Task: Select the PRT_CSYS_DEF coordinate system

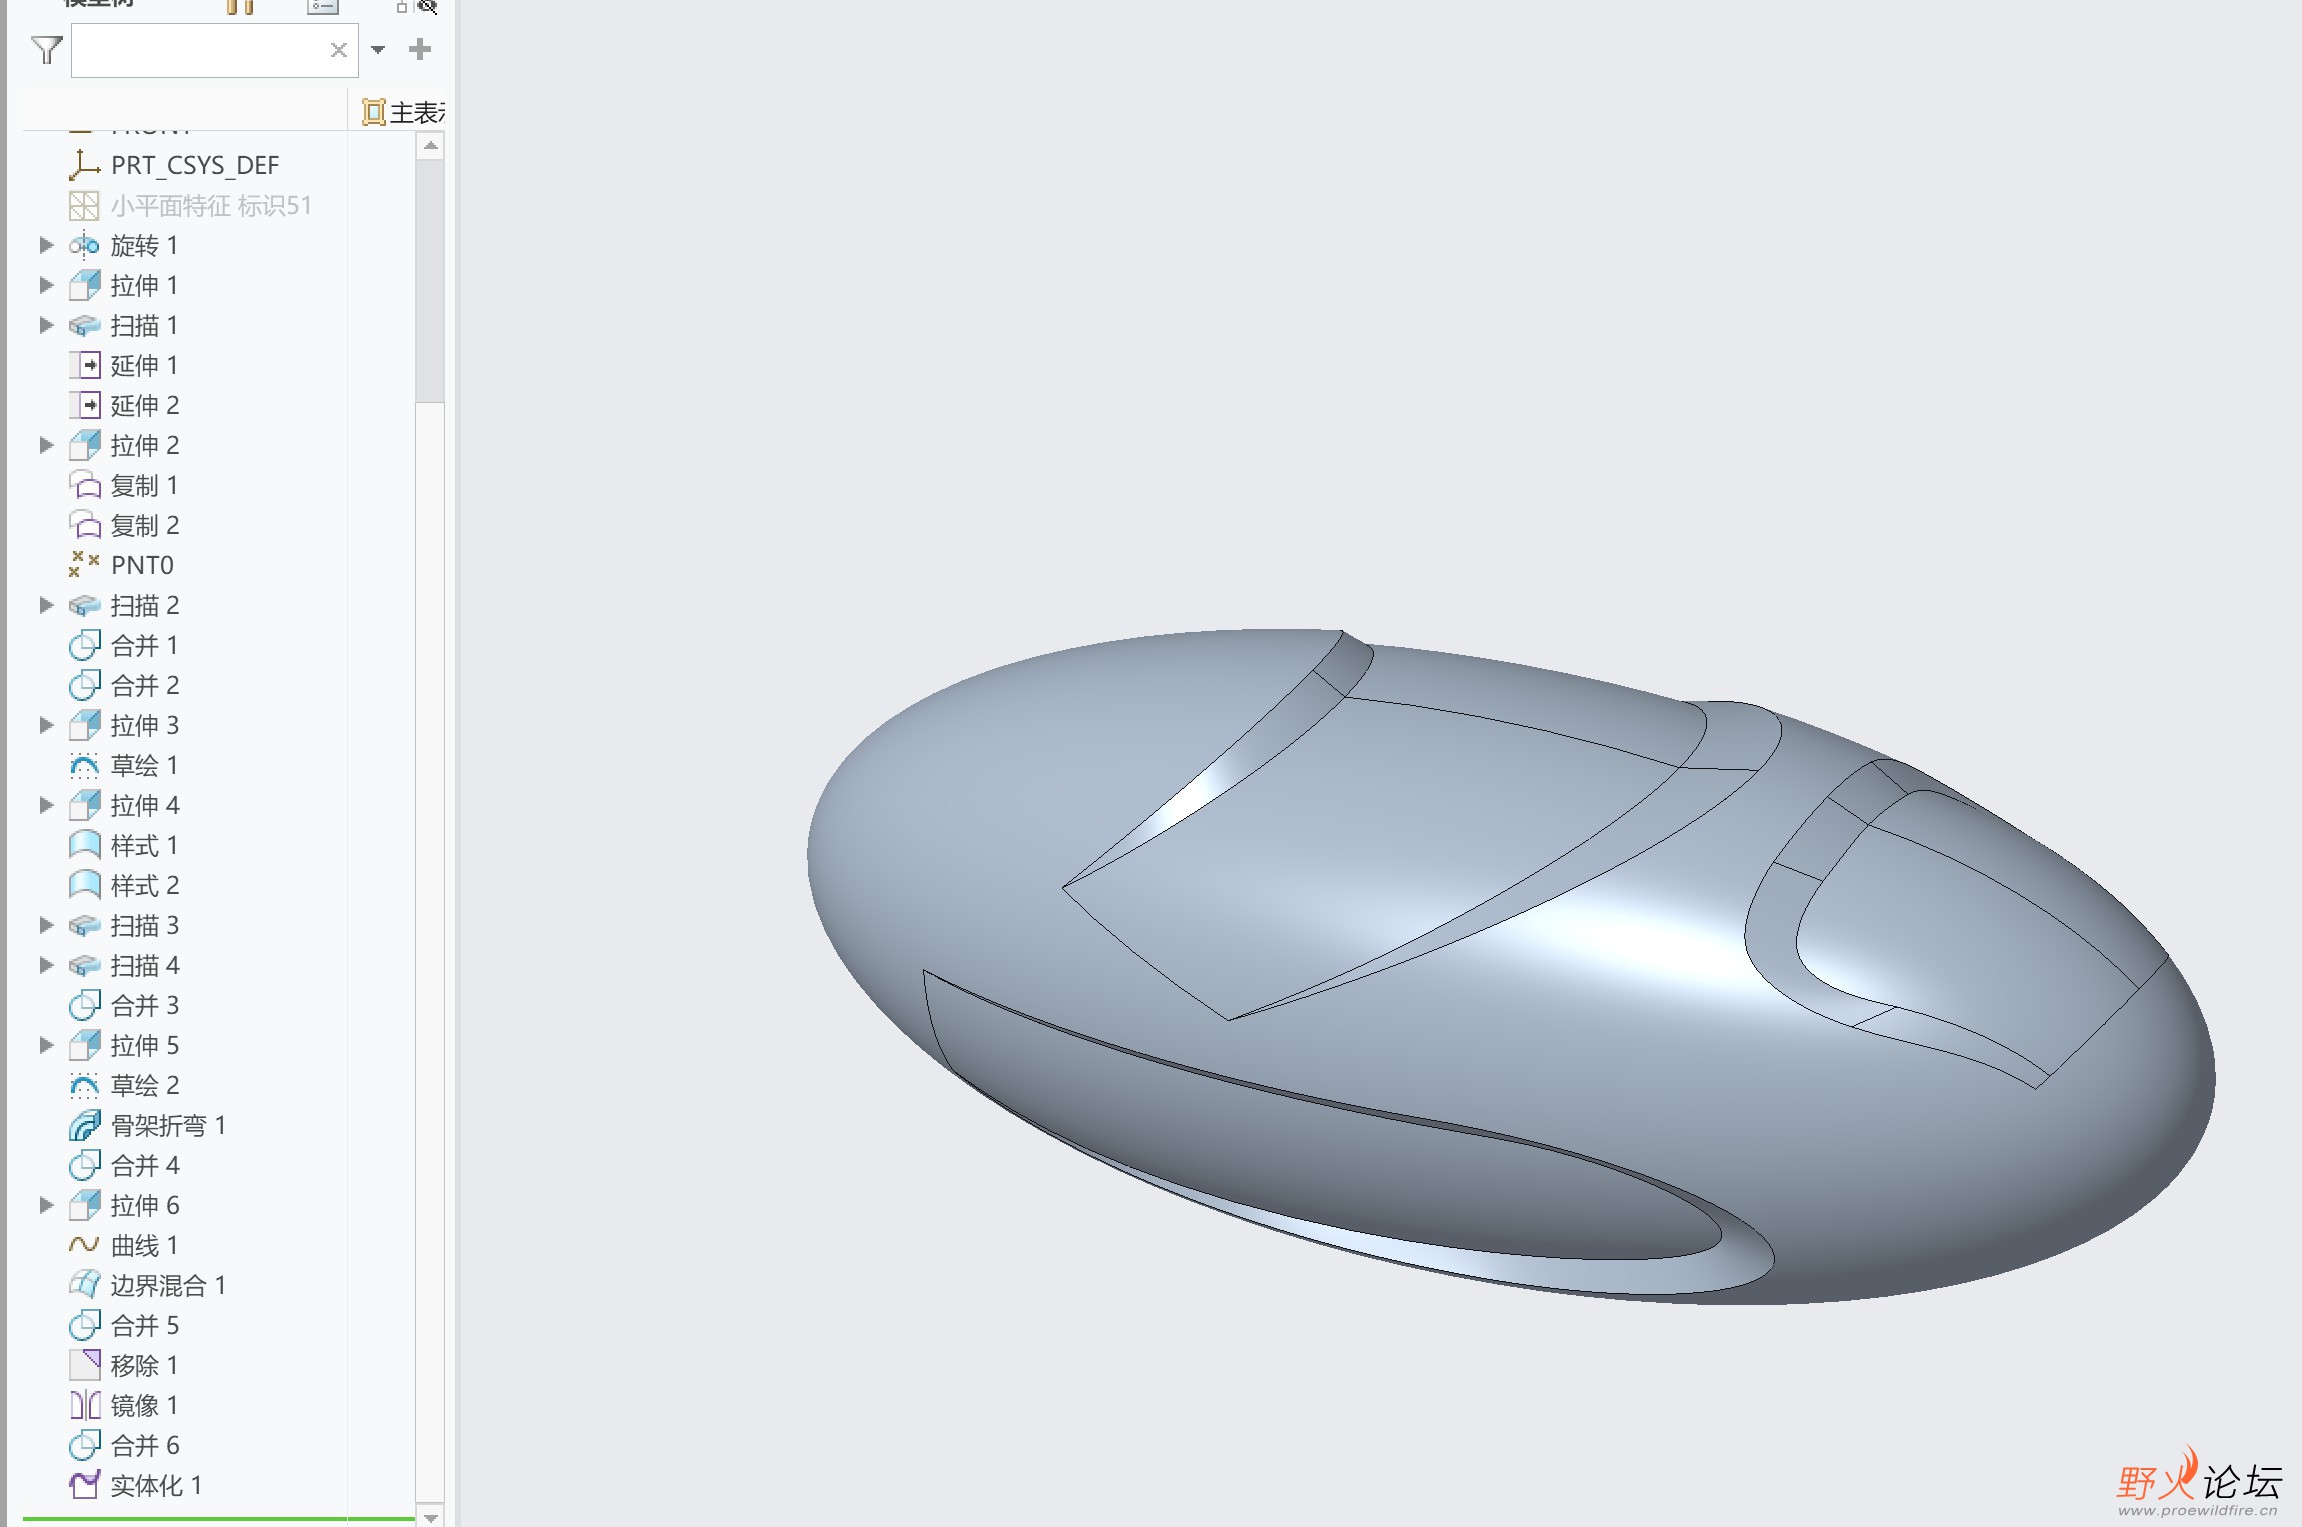Action: click(x=194, y=165)
